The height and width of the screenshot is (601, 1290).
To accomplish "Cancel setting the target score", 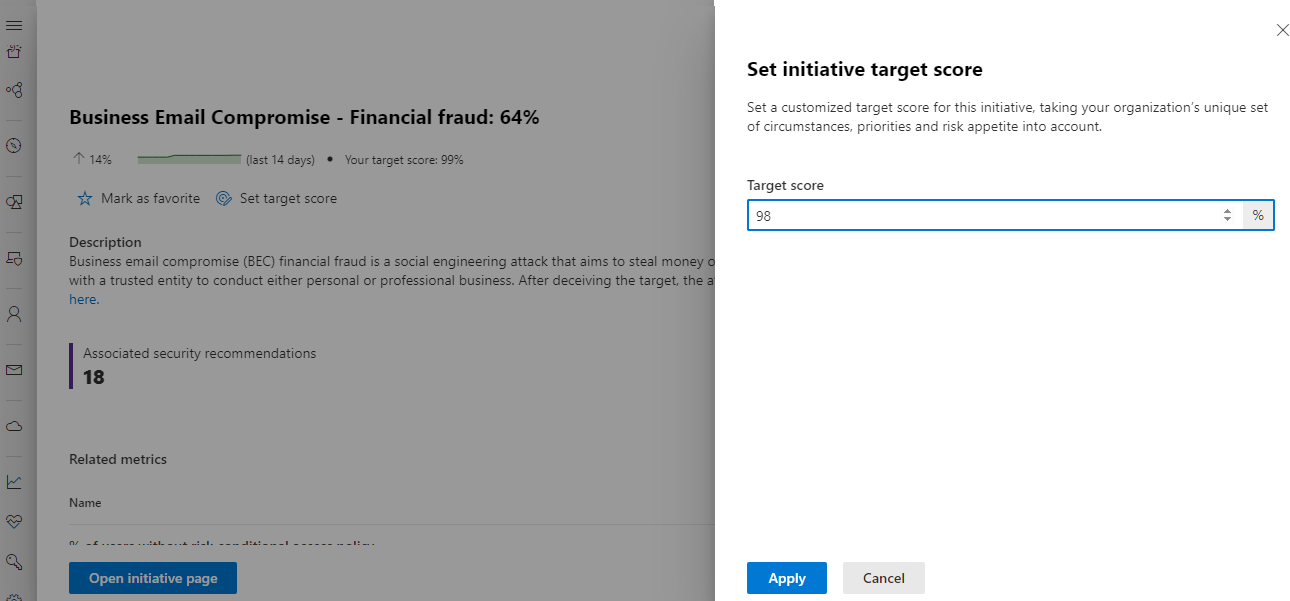I will point(883,578).
